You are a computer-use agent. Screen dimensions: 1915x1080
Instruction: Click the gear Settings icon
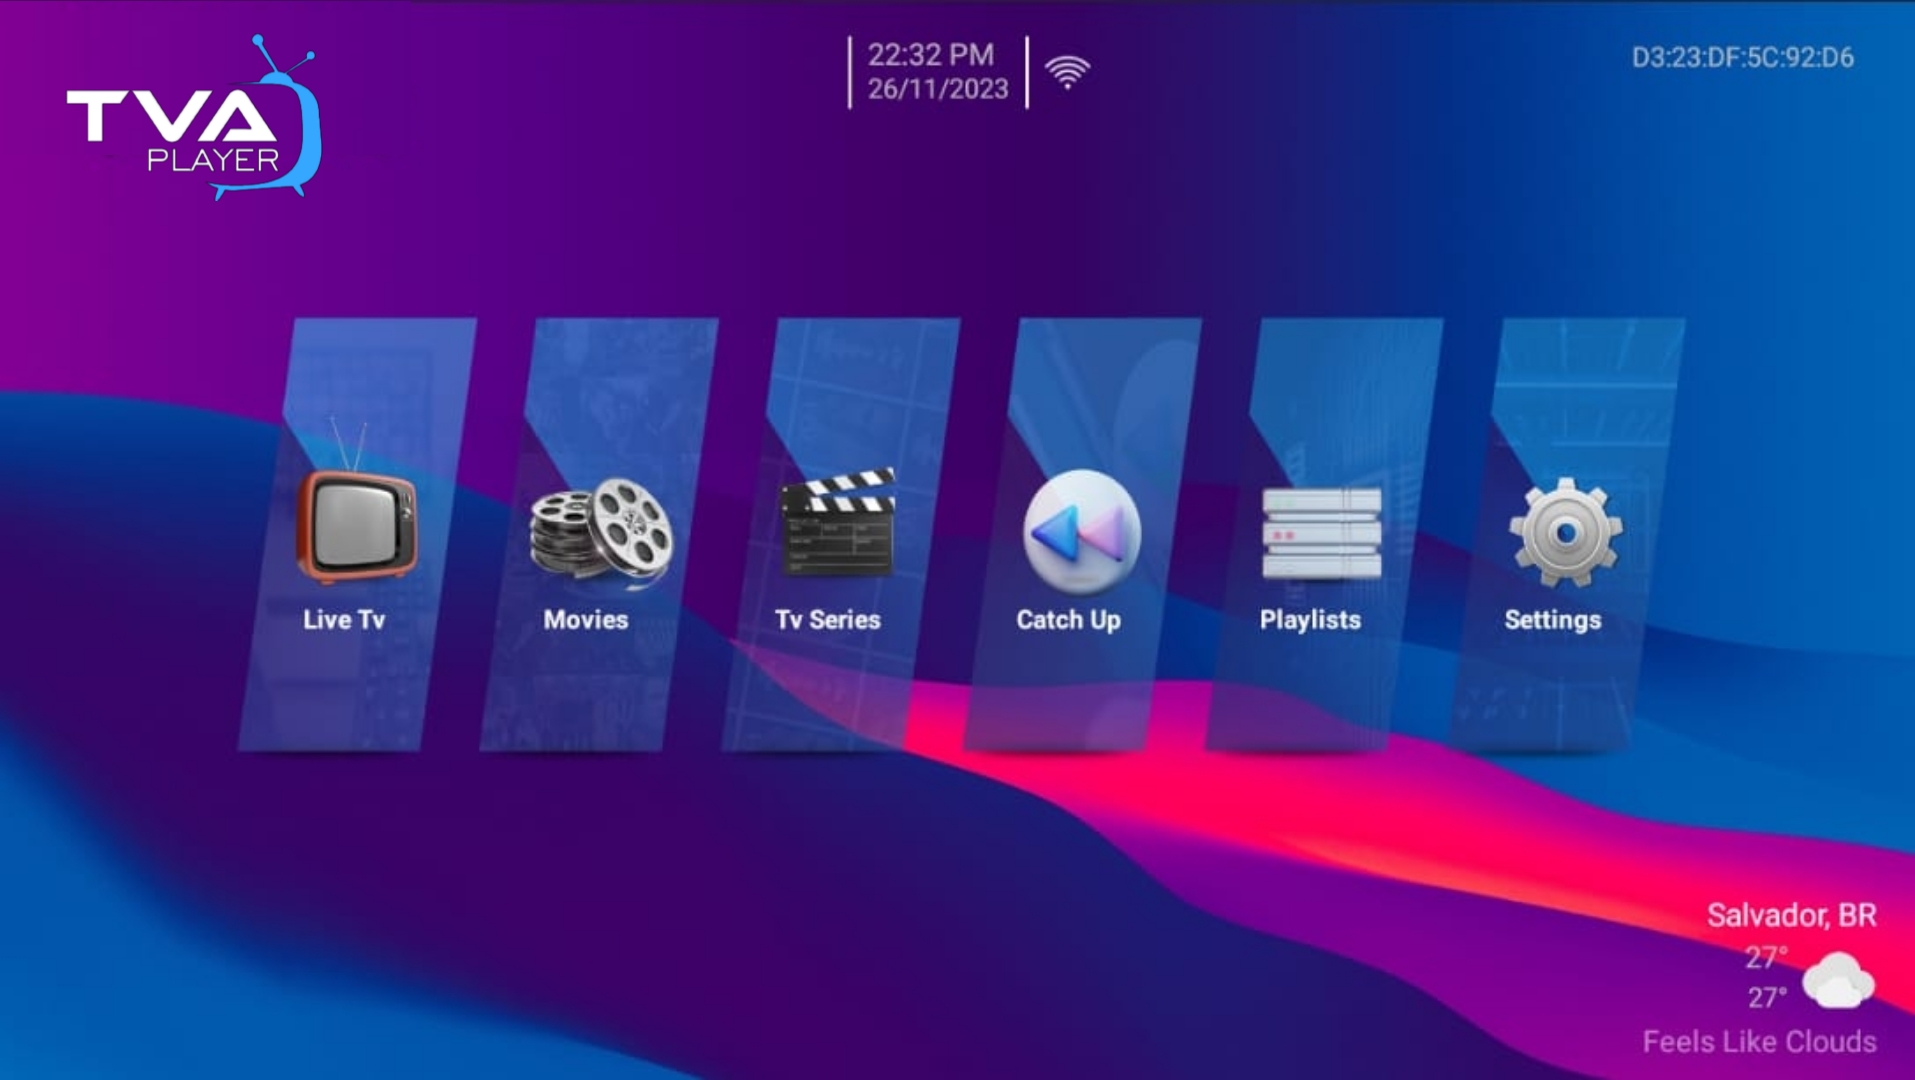tap(1565, 532)
